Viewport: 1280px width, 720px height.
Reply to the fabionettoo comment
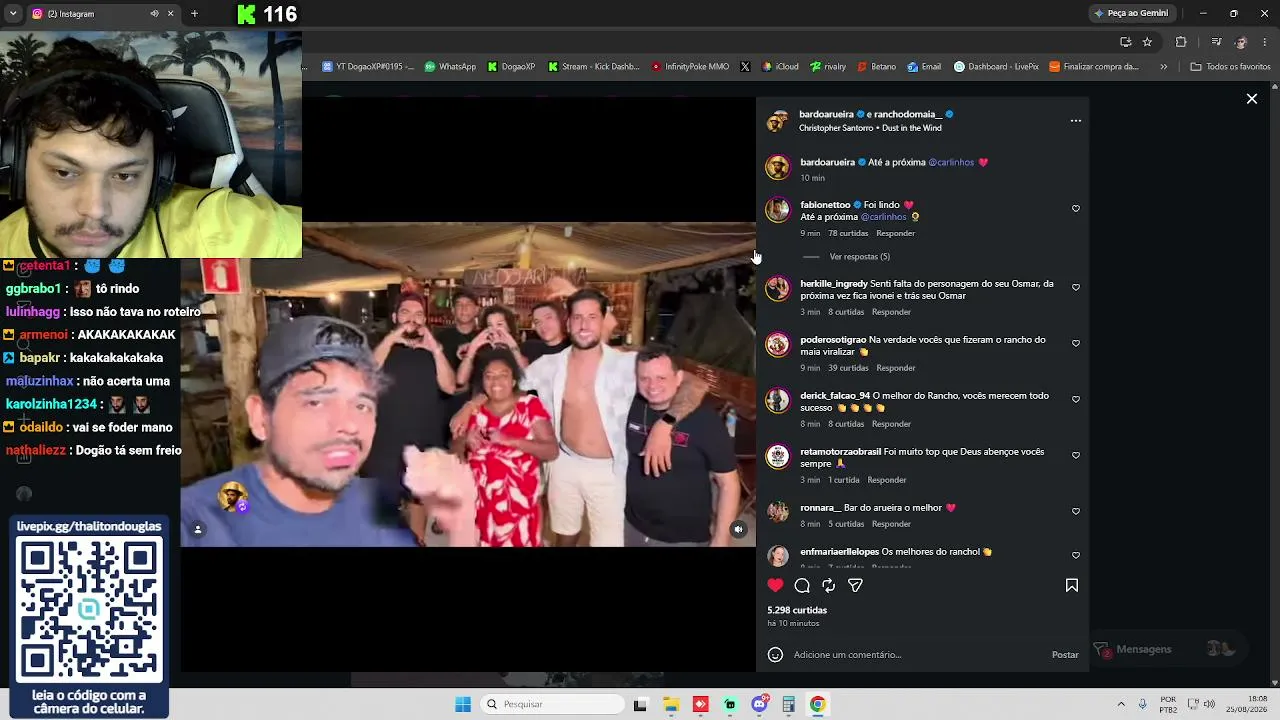point(896,233)
